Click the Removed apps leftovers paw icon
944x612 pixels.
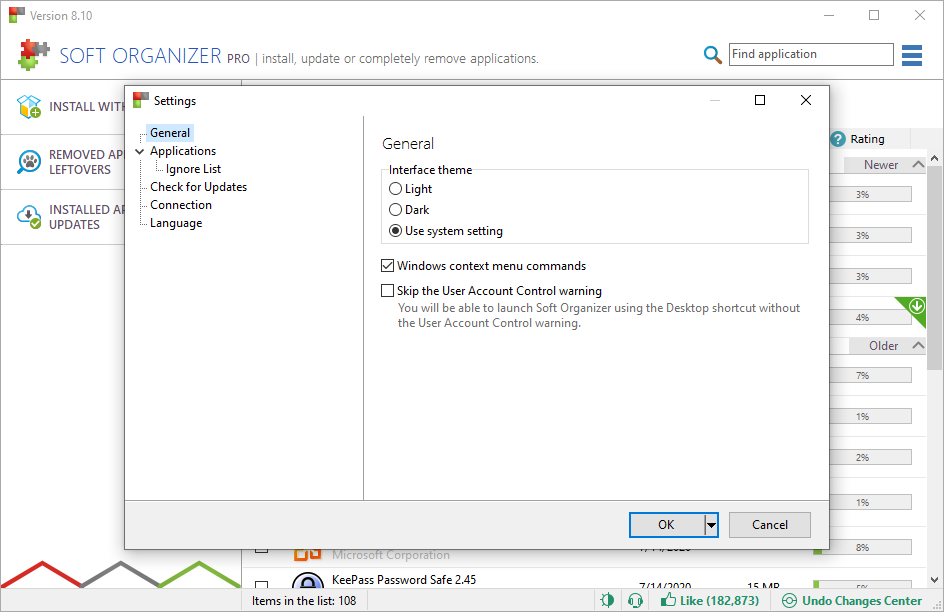tap(29, 162)
